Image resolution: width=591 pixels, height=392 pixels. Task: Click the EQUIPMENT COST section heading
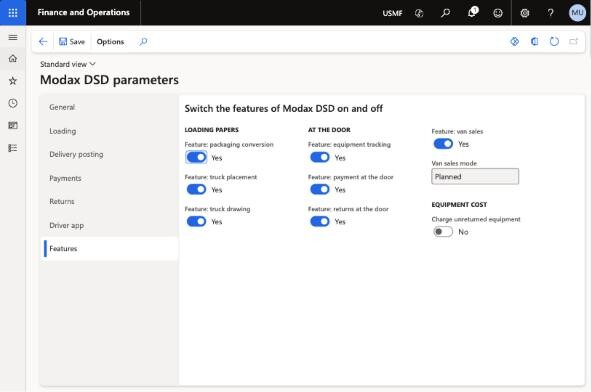[x=459, y=205]
